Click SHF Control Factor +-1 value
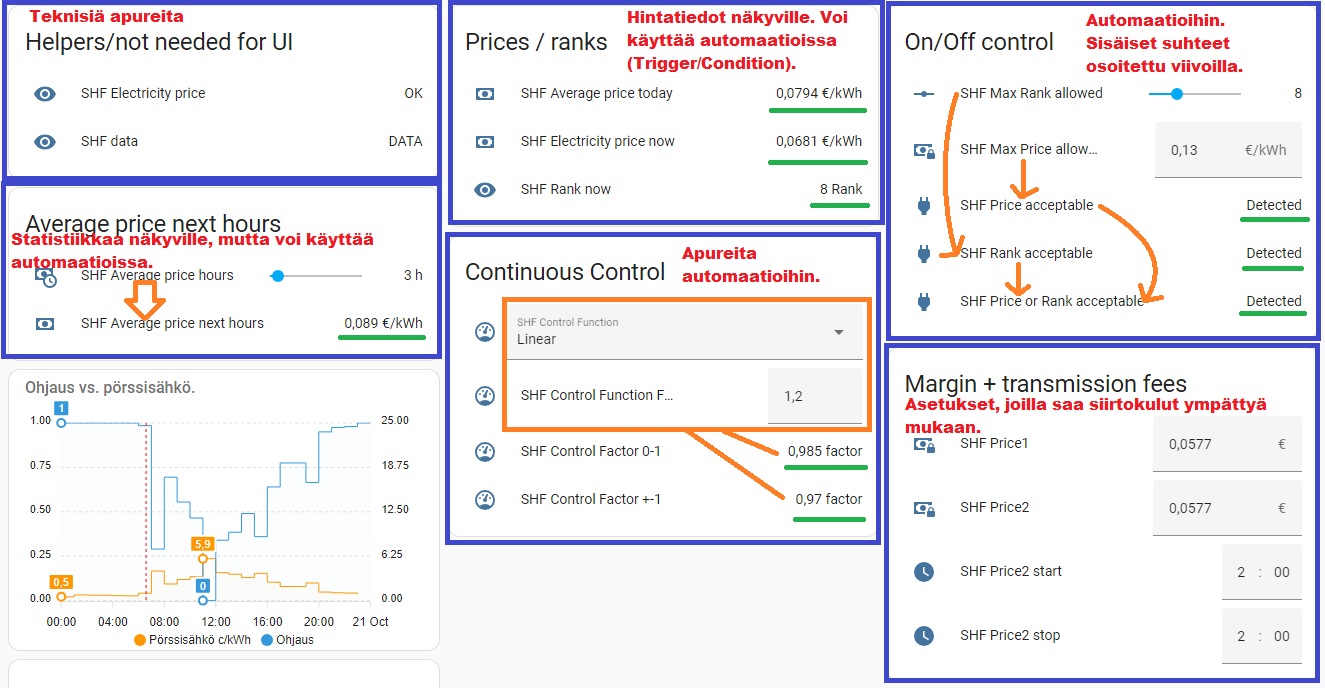This screenshot has width=1325, height=688. (828, 500)
